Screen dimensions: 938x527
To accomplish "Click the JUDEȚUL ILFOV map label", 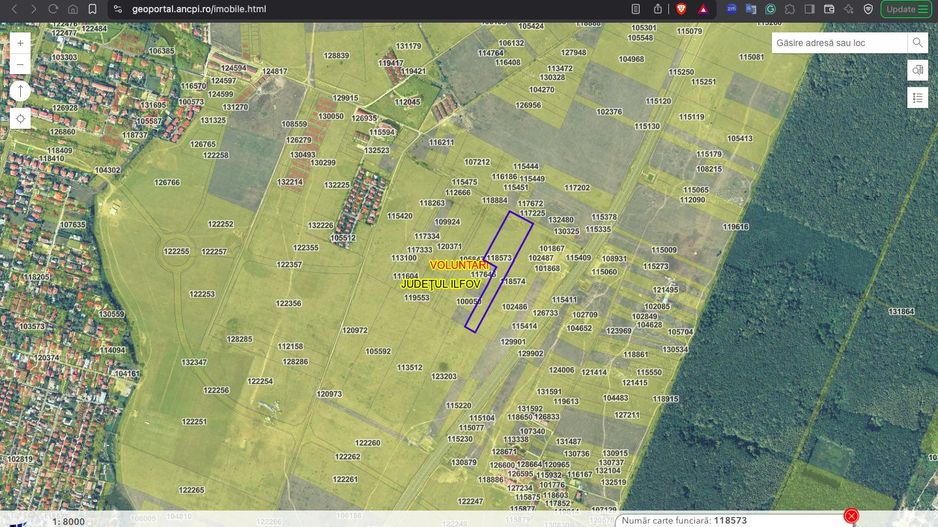I will (x=440, y=284).
